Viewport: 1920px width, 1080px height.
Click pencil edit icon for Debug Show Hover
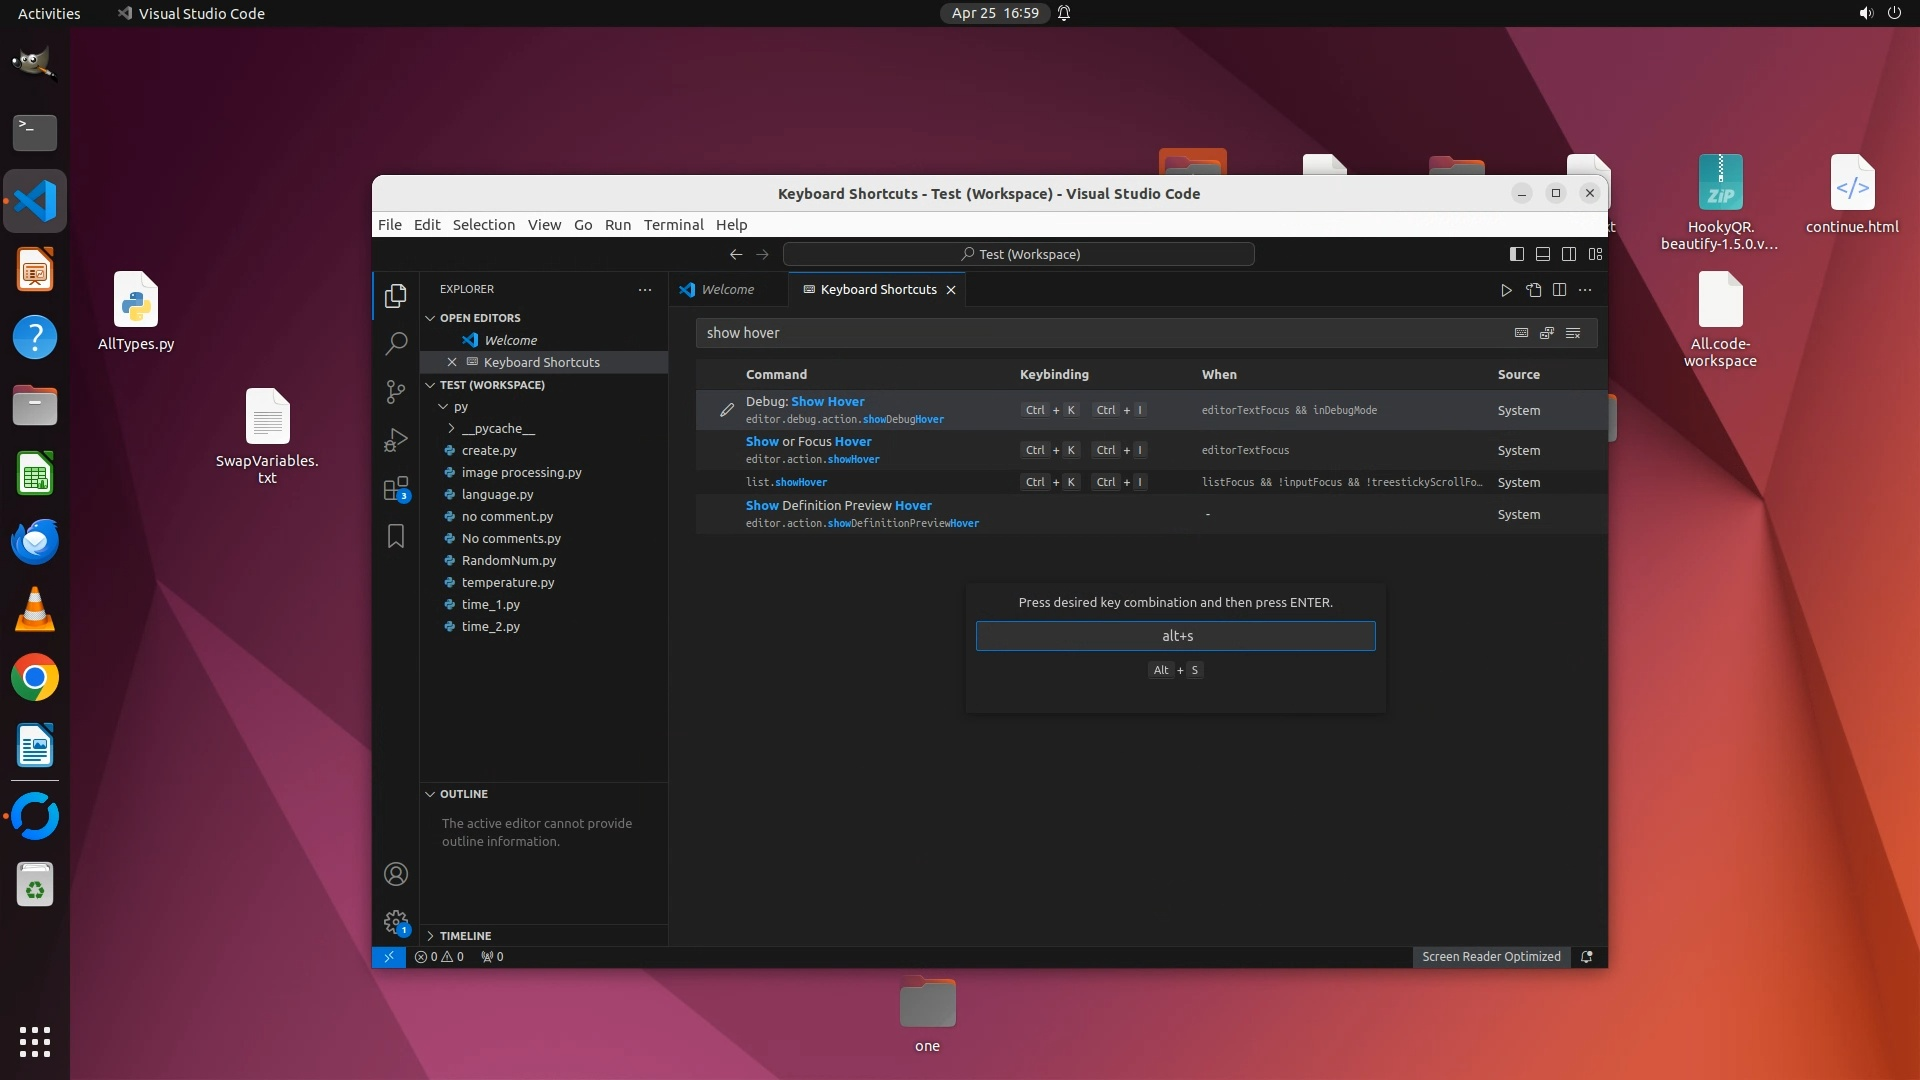(x=727, y=410)
